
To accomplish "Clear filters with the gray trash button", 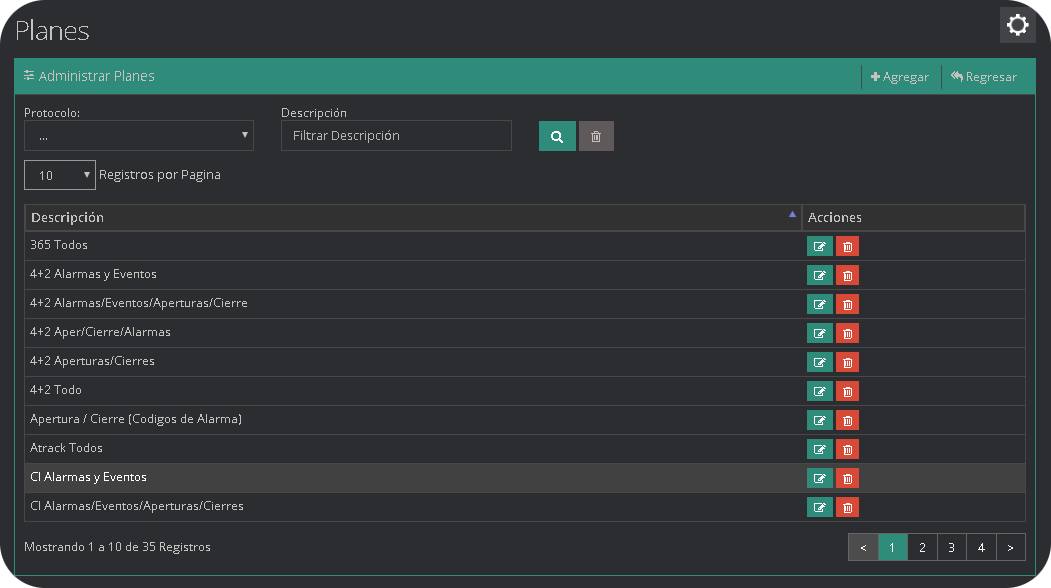I will [x=596, y=136].
